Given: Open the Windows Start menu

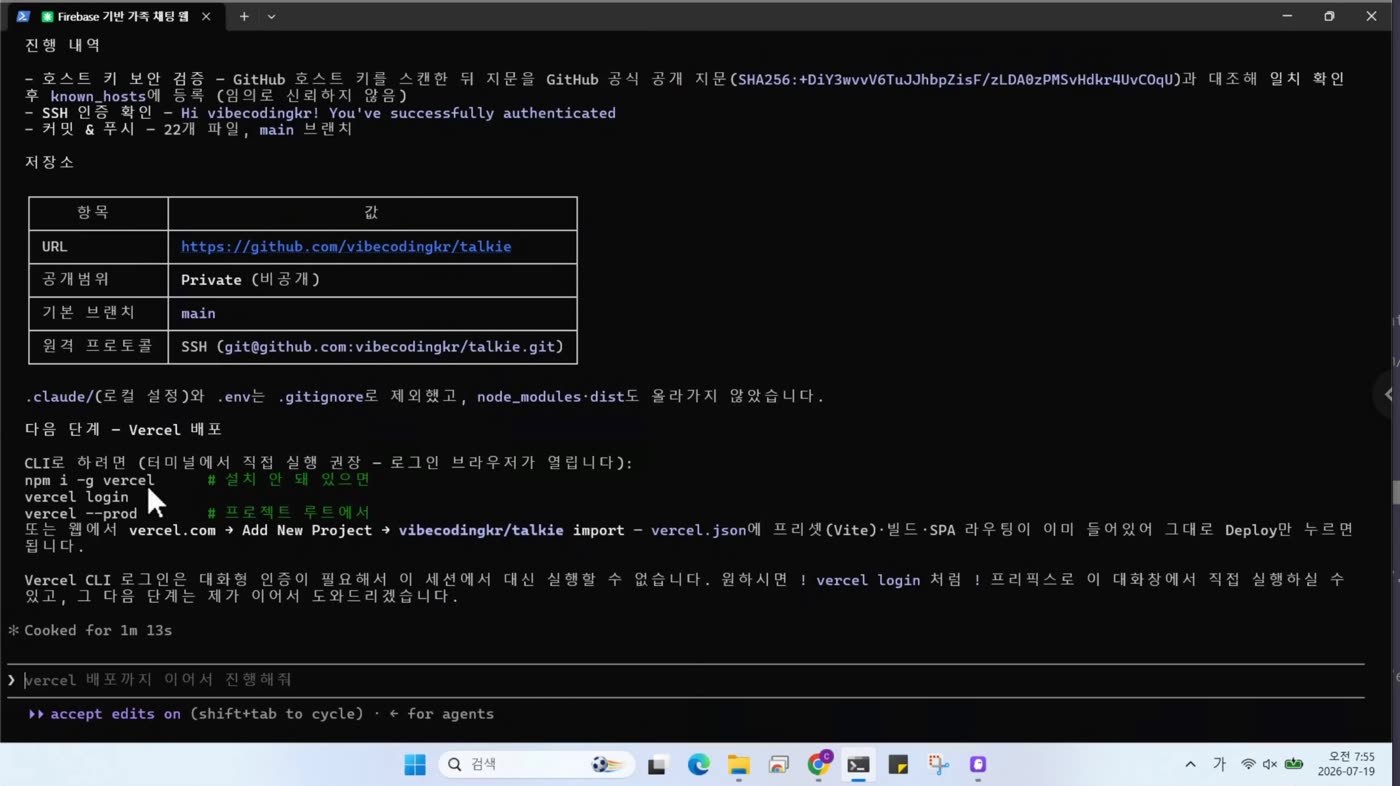Looking at the screenshot, I should (x=415, y=765).
